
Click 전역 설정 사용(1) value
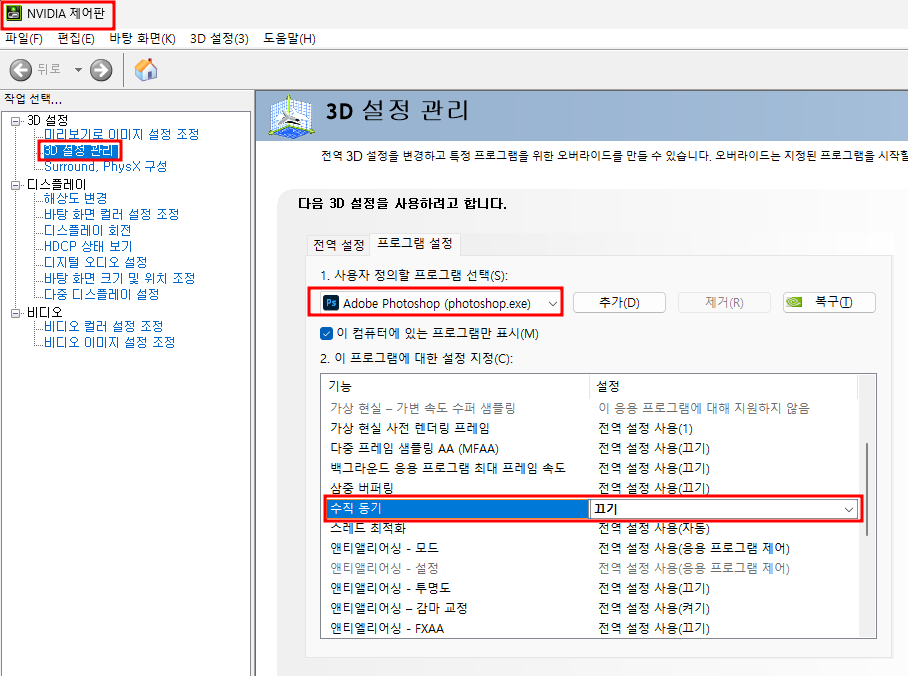pyautogui.click(x=646, y=429)
